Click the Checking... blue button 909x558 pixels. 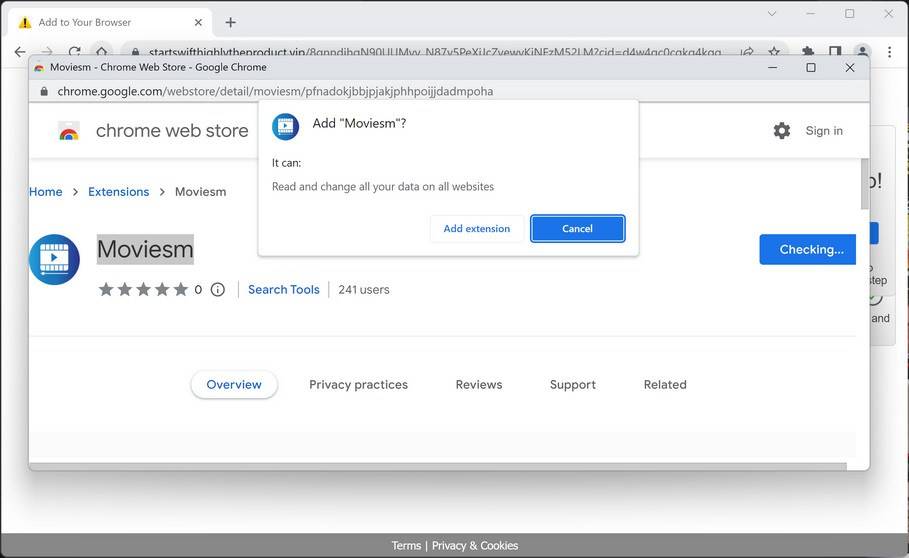808,249
